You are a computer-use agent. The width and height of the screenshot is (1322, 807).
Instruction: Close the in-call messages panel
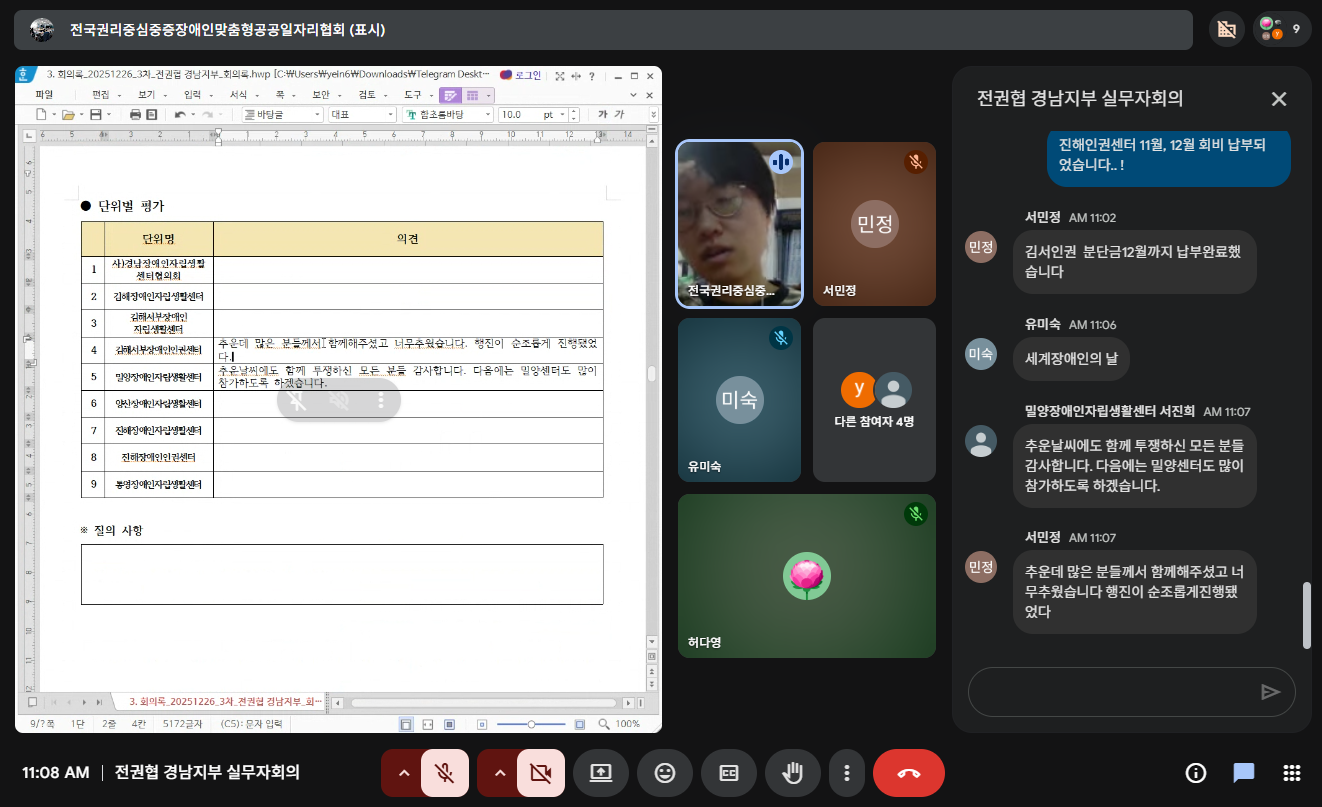tap(1278, 98)
